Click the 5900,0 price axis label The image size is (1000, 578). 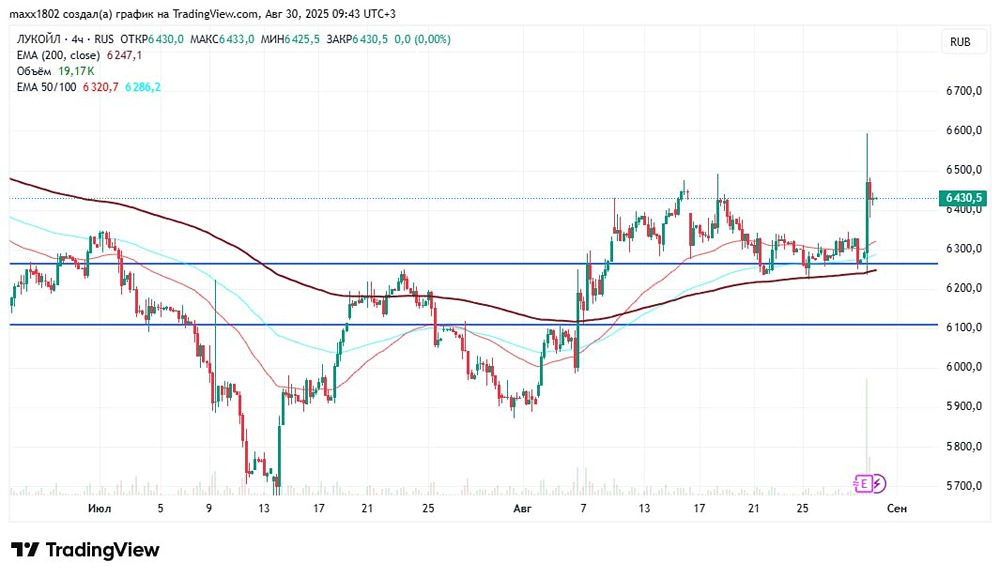[x=964, y=406]
